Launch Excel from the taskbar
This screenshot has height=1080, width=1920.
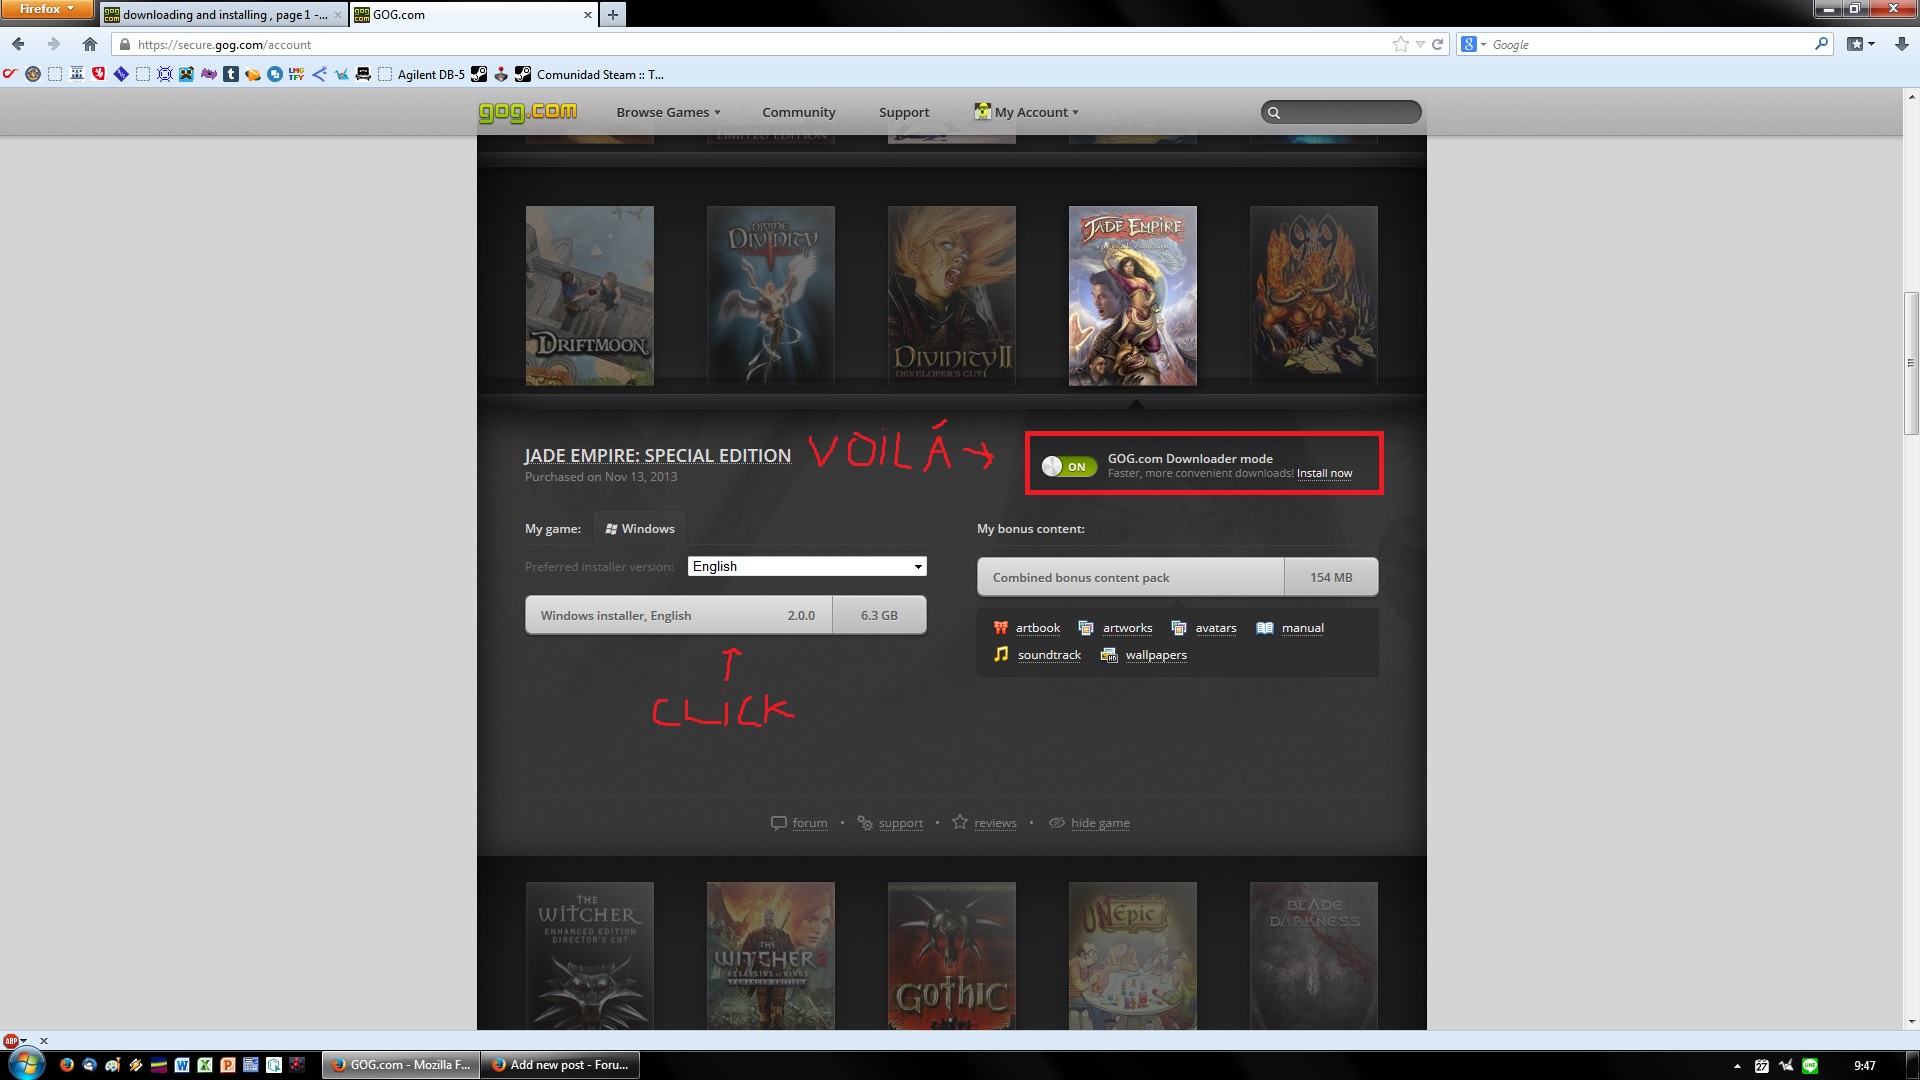click(205, 1065)
